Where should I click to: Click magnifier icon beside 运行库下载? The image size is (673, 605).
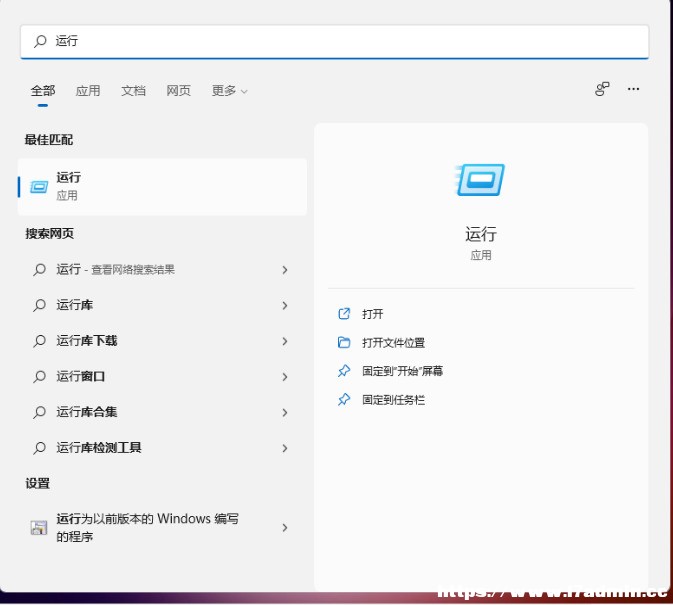39,341
